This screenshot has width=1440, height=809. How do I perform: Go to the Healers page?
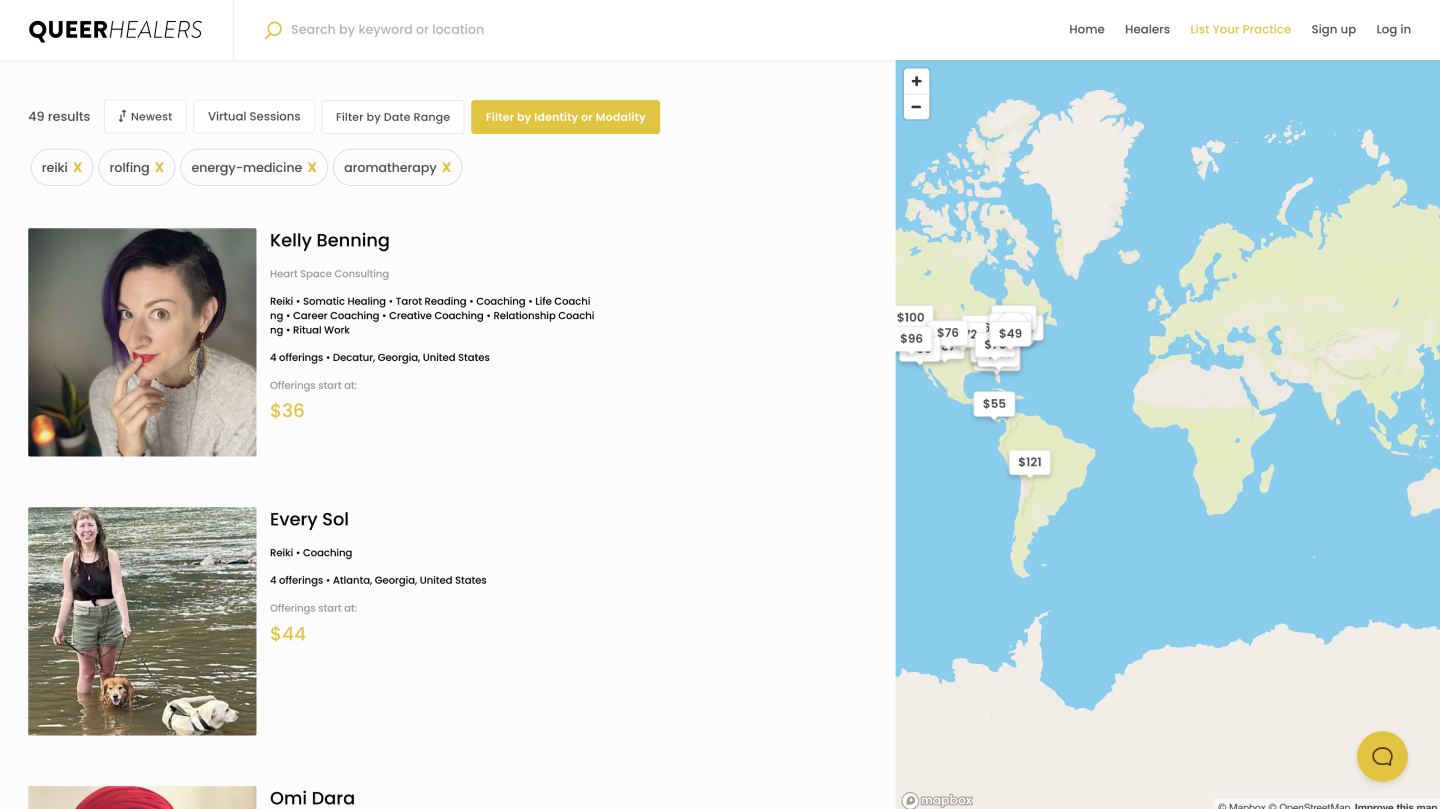[x=1147, y=30]
